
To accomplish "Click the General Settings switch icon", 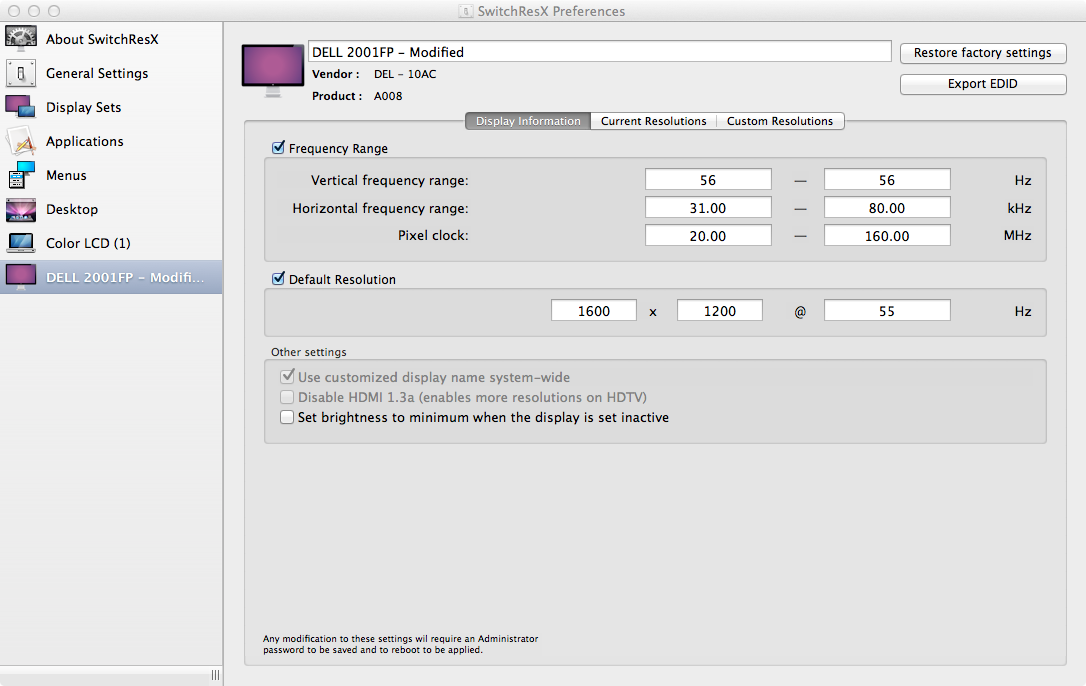I will [x=21, y=73].
